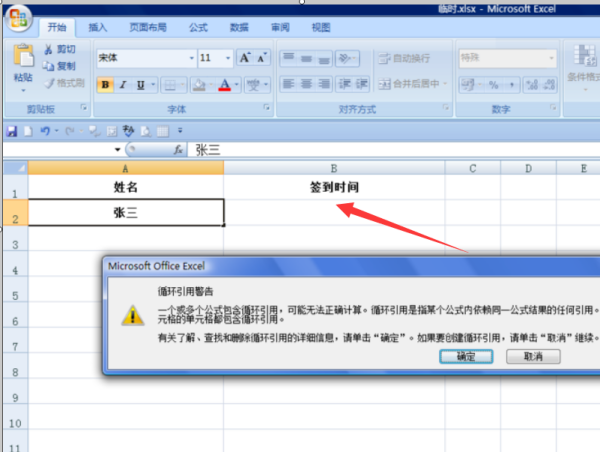This screenshot has height=452, width=600.
Task: Click the Office button logo
Action: point(18,18)
